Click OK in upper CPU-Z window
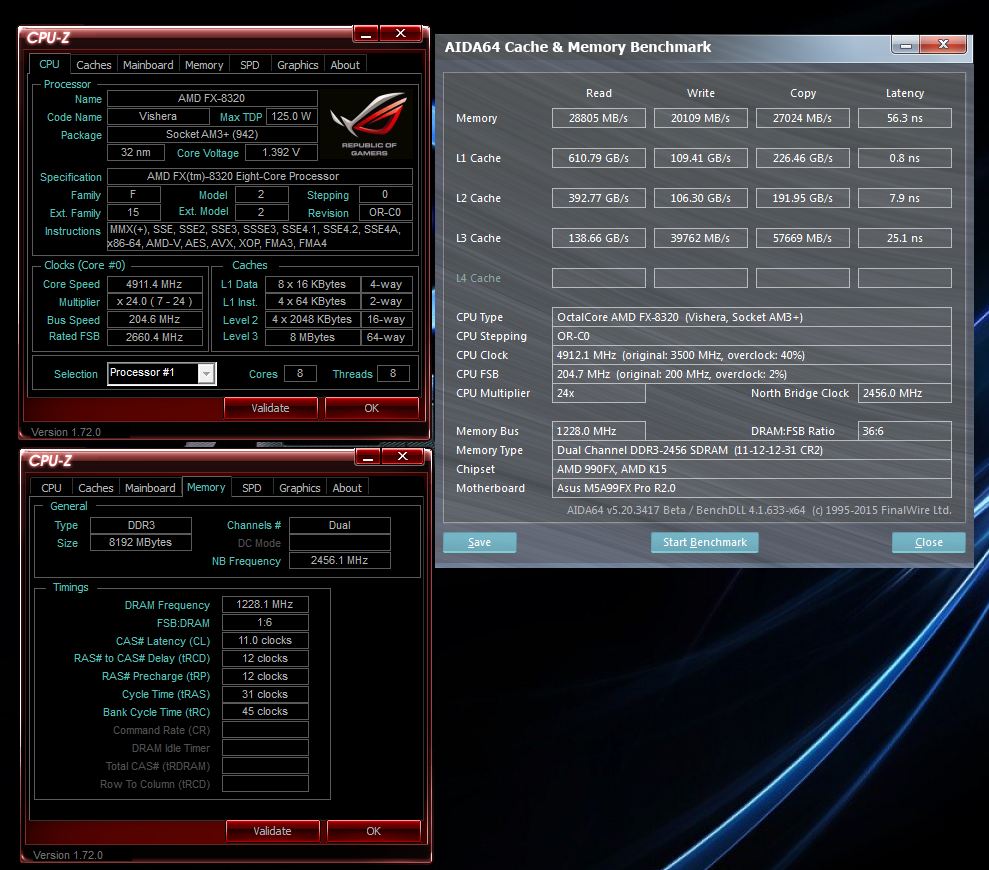989x870 pixels. click(x=372, y=408)
